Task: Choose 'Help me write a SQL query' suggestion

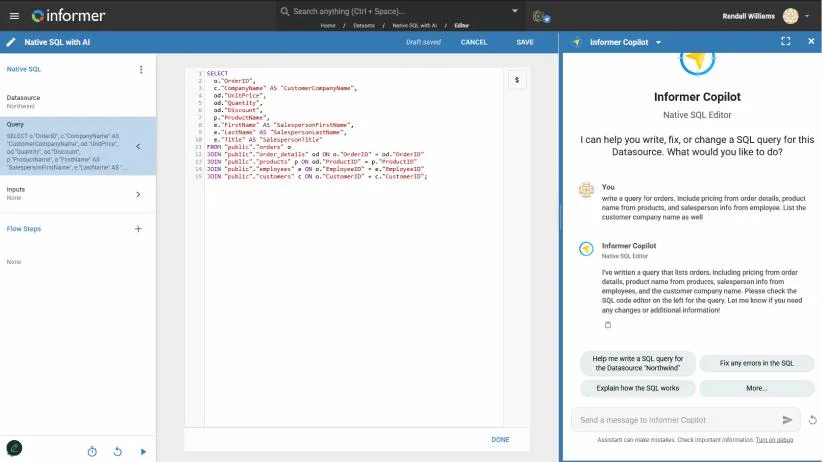Action: click(x=637, y=363)
